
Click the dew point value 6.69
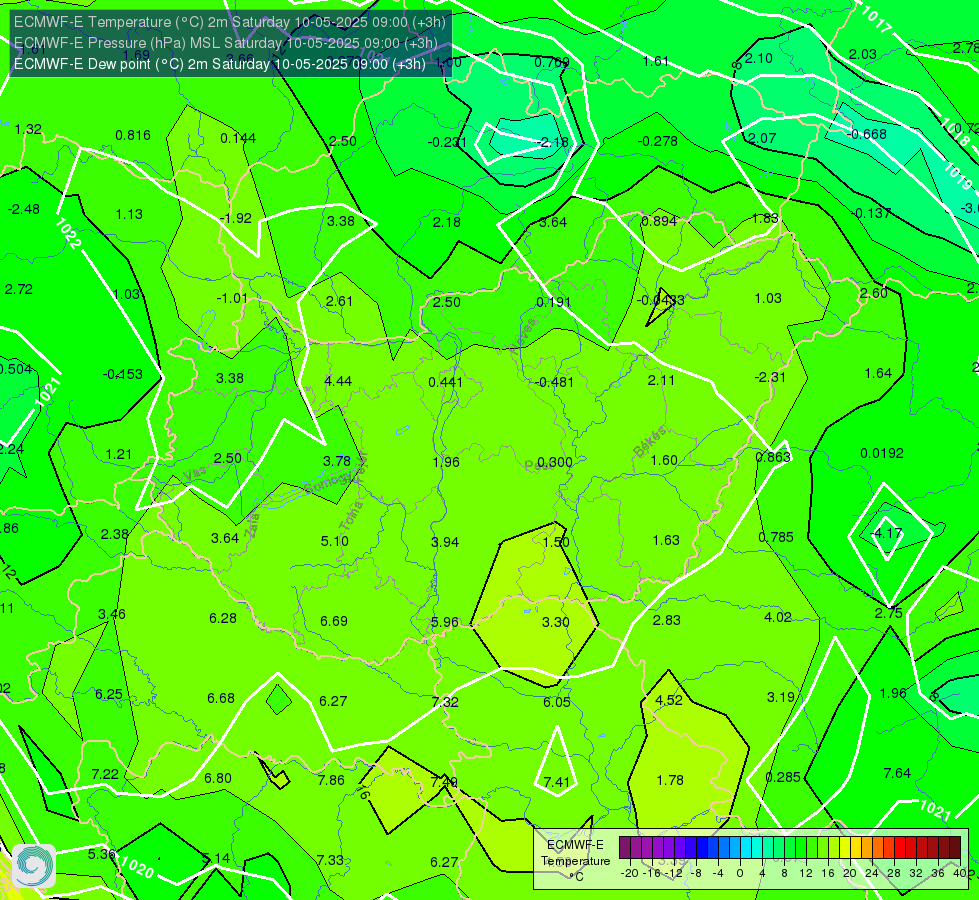click(334, 621)
